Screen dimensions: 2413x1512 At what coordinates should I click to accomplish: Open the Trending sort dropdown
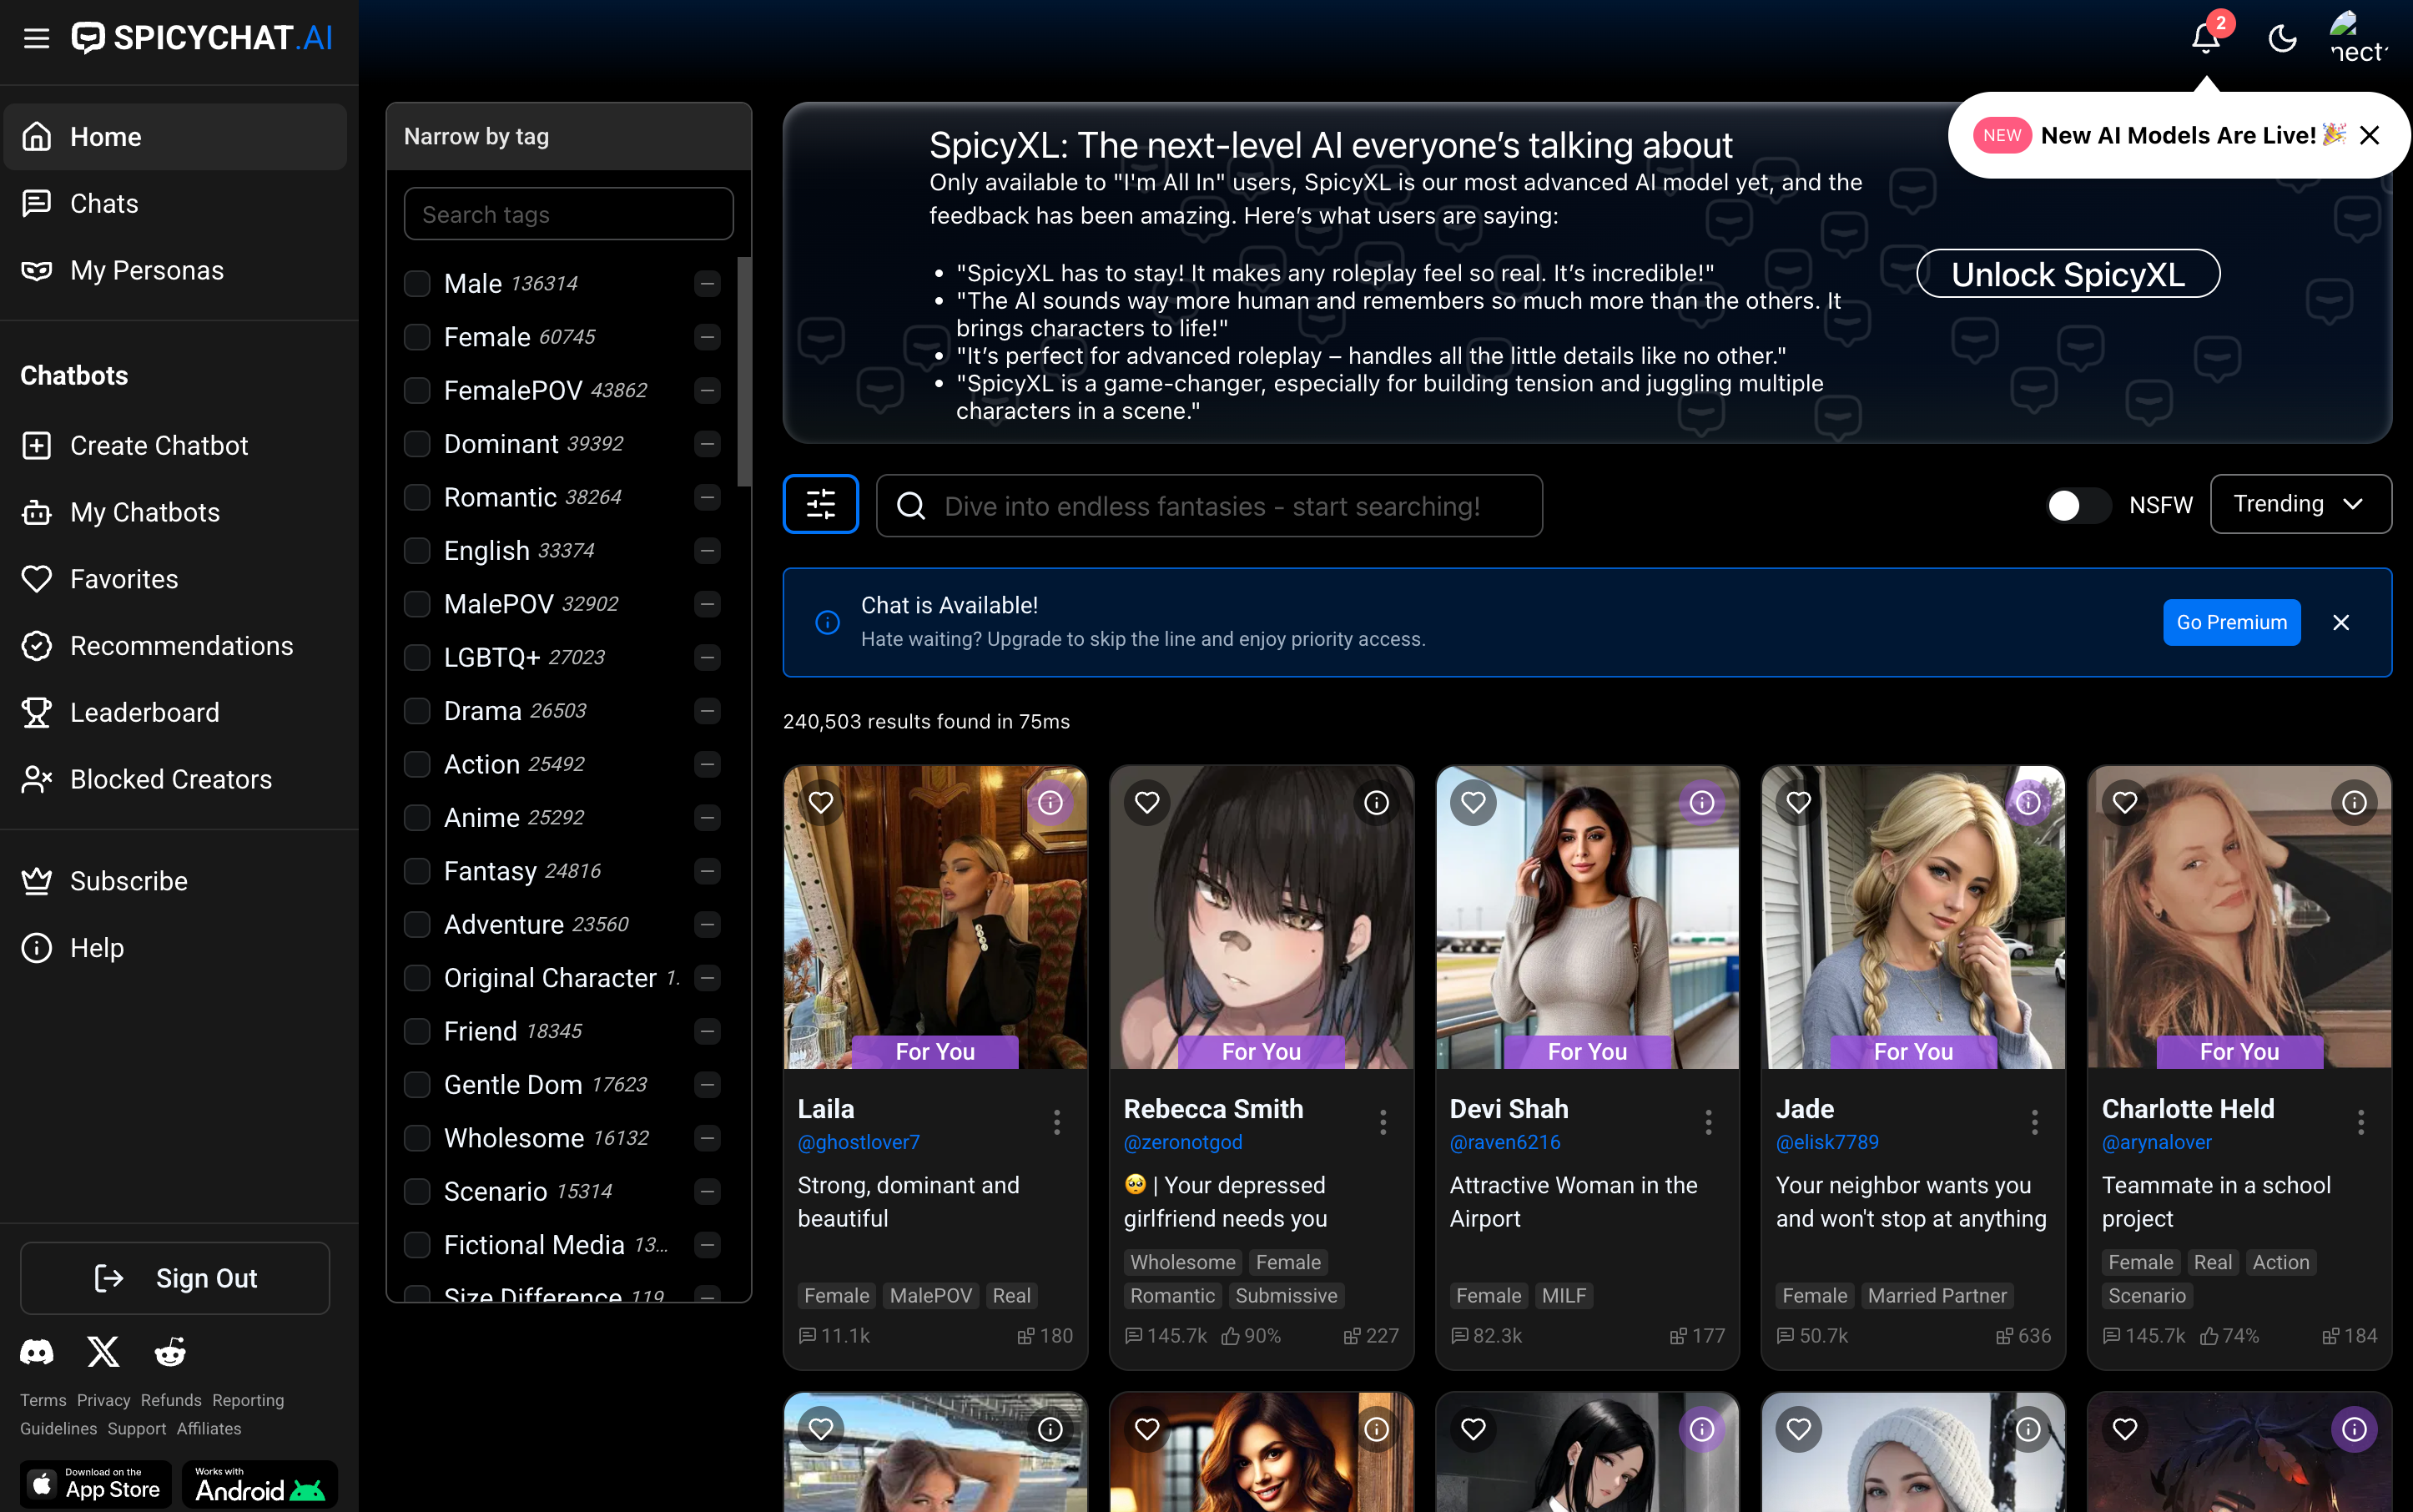(2300, 504)
